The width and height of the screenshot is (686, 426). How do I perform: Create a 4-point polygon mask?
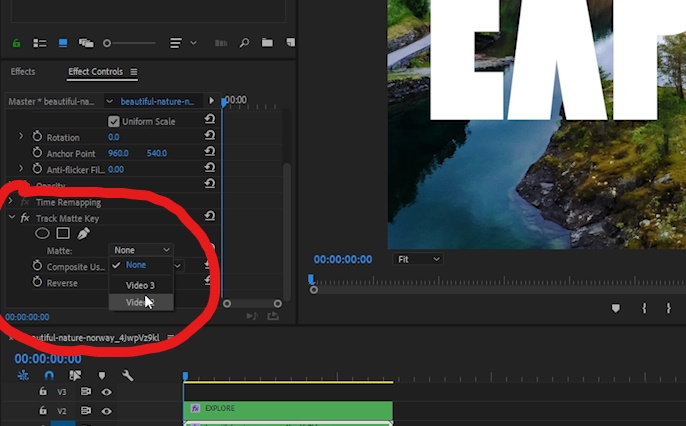63,234
